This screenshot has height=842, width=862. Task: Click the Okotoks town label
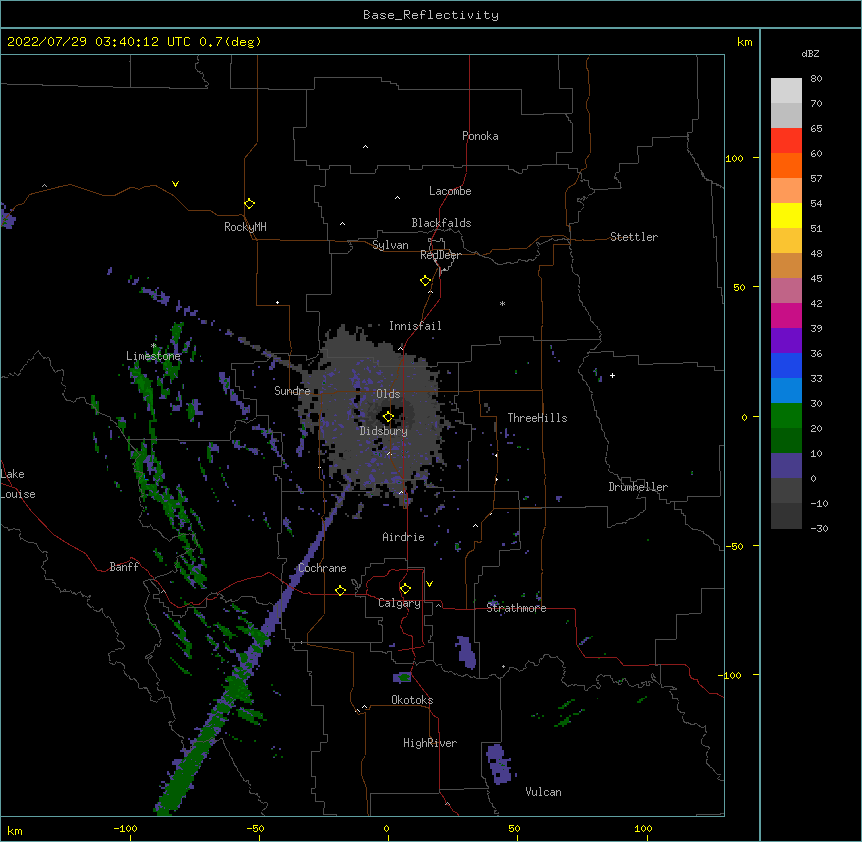[412, 700]
